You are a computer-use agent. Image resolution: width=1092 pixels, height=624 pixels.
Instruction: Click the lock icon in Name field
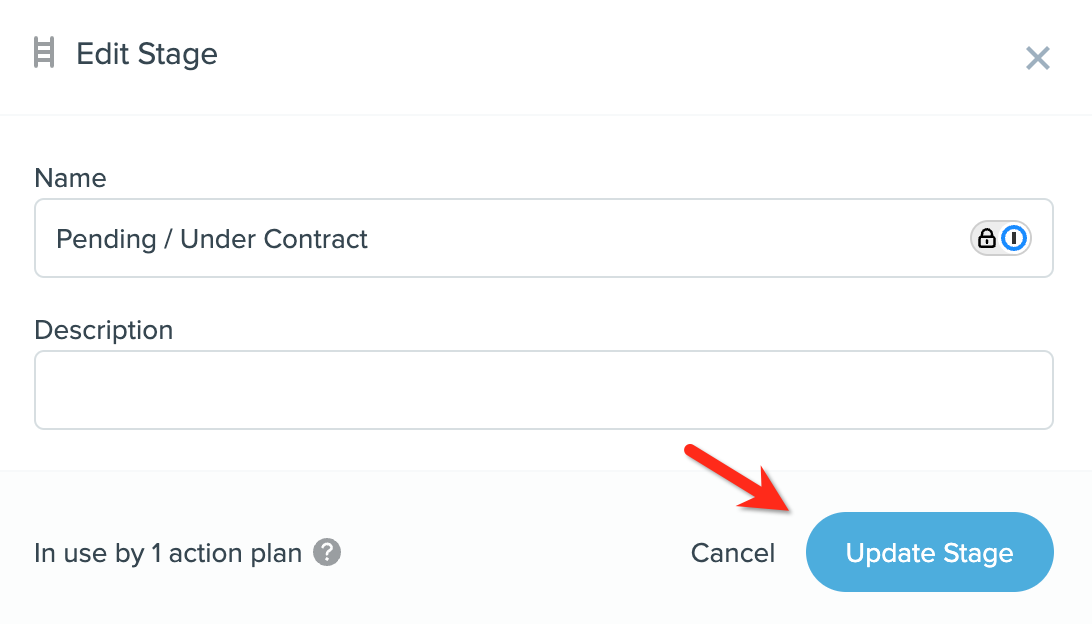coord(986,238)
